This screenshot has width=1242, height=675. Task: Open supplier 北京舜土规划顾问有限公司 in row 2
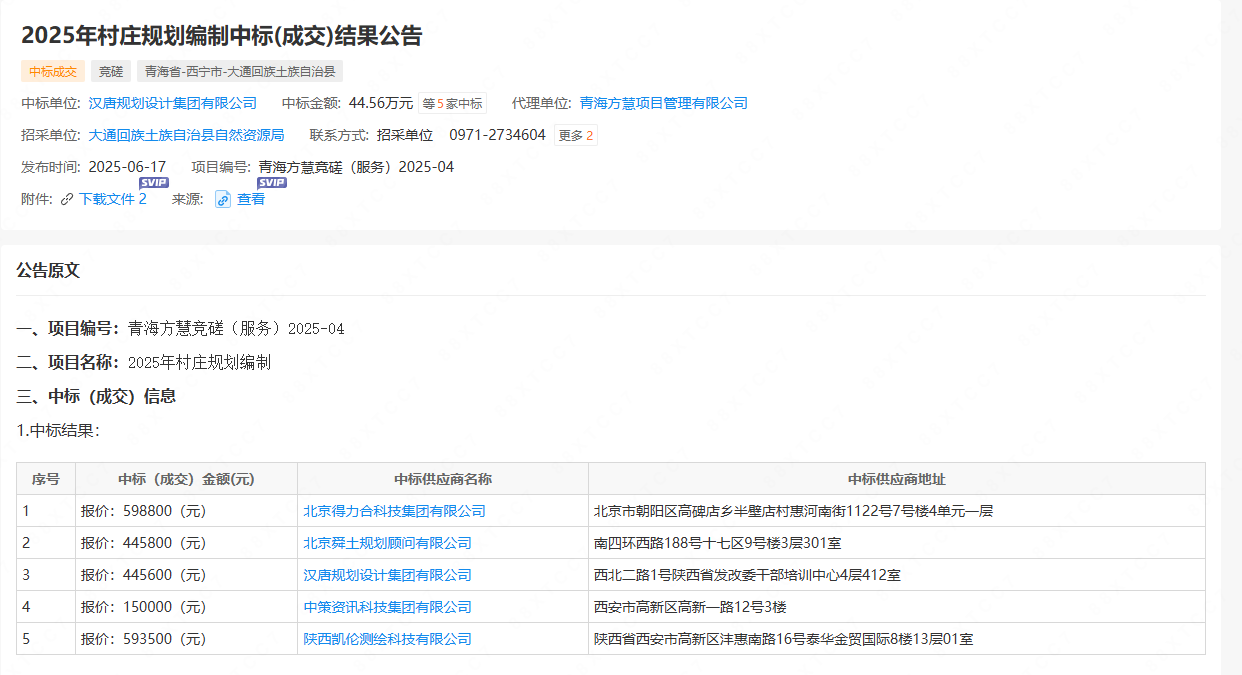pyautogui.click(x=388, y=543)
